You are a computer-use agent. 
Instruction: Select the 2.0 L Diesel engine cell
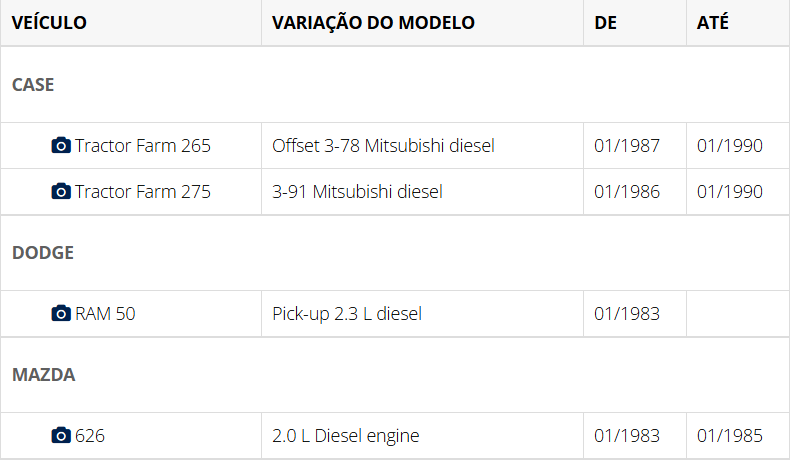345,436
